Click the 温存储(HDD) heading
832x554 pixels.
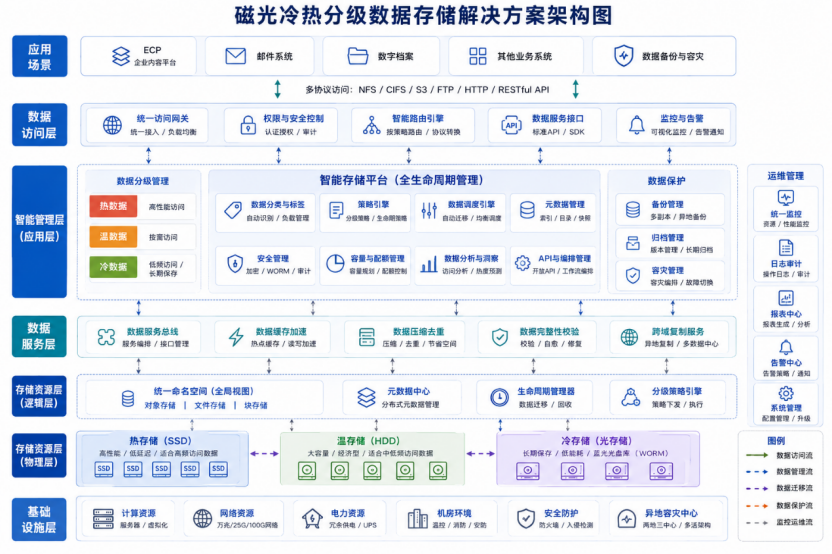tap(368, 441)
